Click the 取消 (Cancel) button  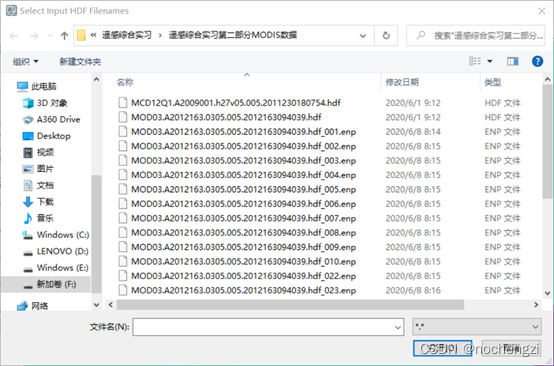(x=511, y=348)
